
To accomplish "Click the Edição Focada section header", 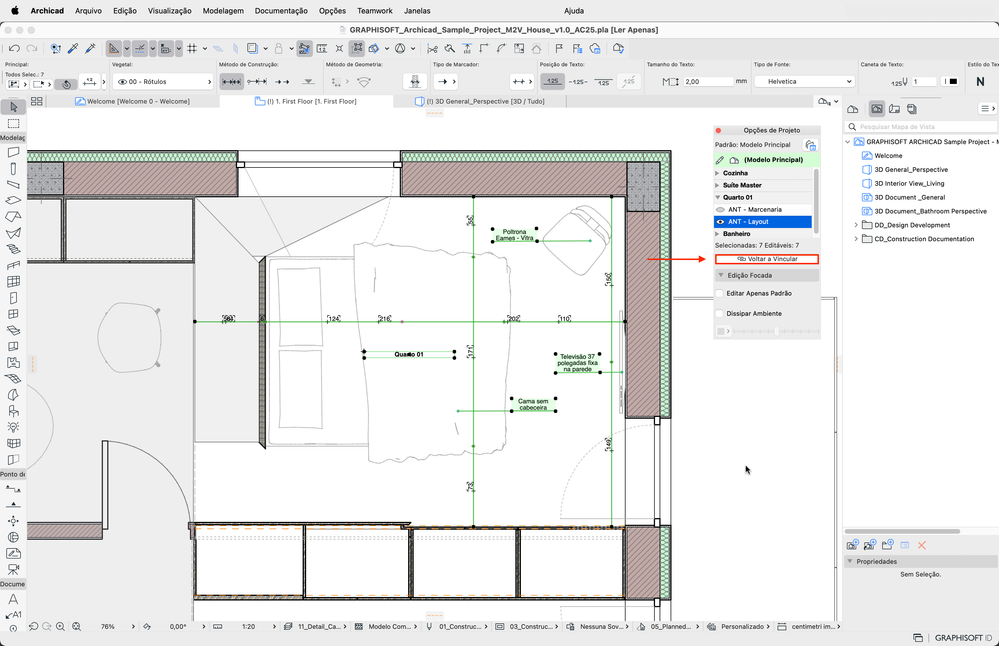I will click(766, 276).
